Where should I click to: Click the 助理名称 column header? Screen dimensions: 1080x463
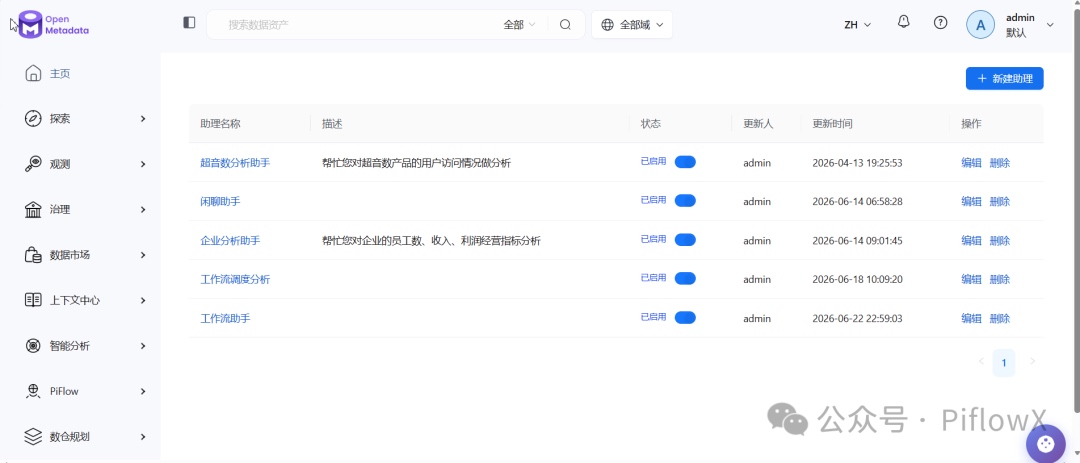point(220,124)
